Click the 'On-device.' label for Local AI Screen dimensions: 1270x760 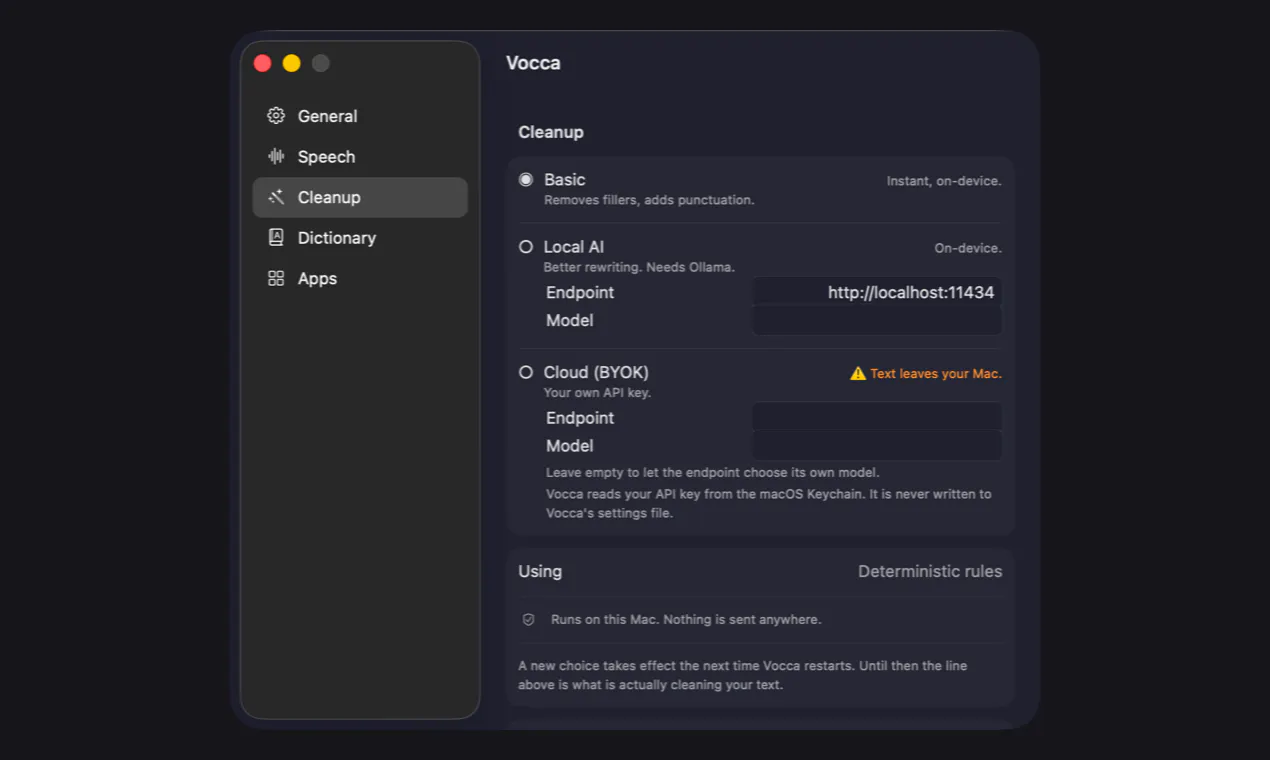968,248
